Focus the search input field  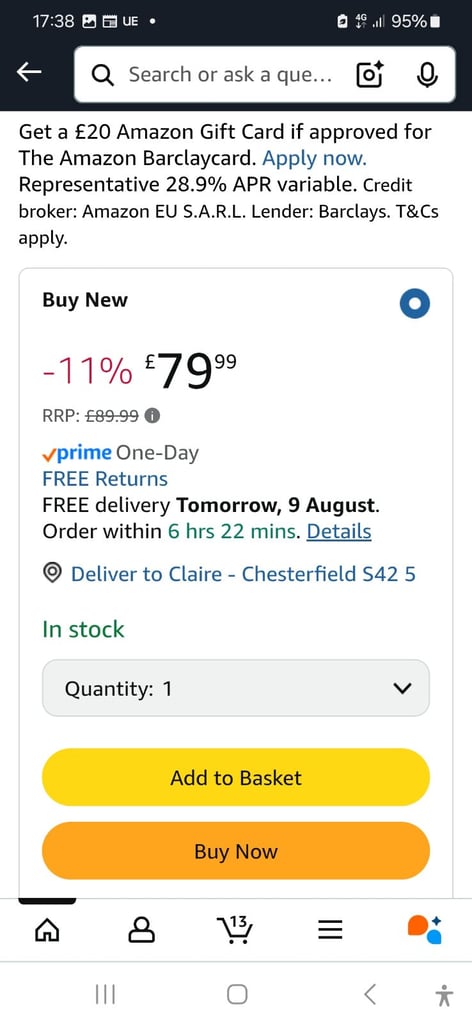(230, 75)
